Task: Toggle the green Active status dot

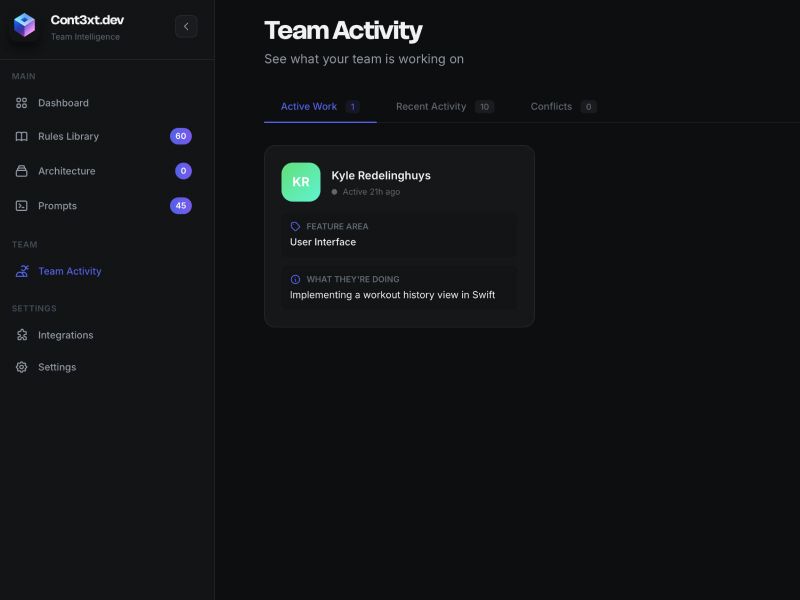Action: tap(333, 191)
